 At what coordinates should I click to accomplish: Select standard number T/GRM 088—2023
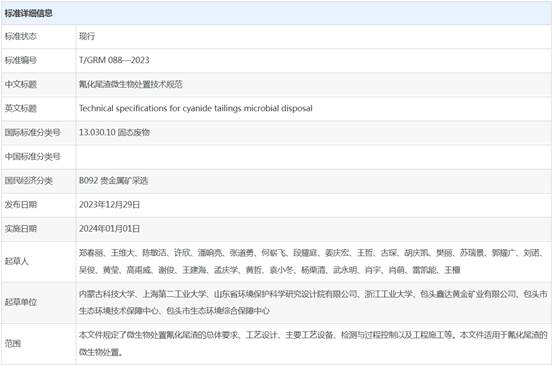(114, 60)
